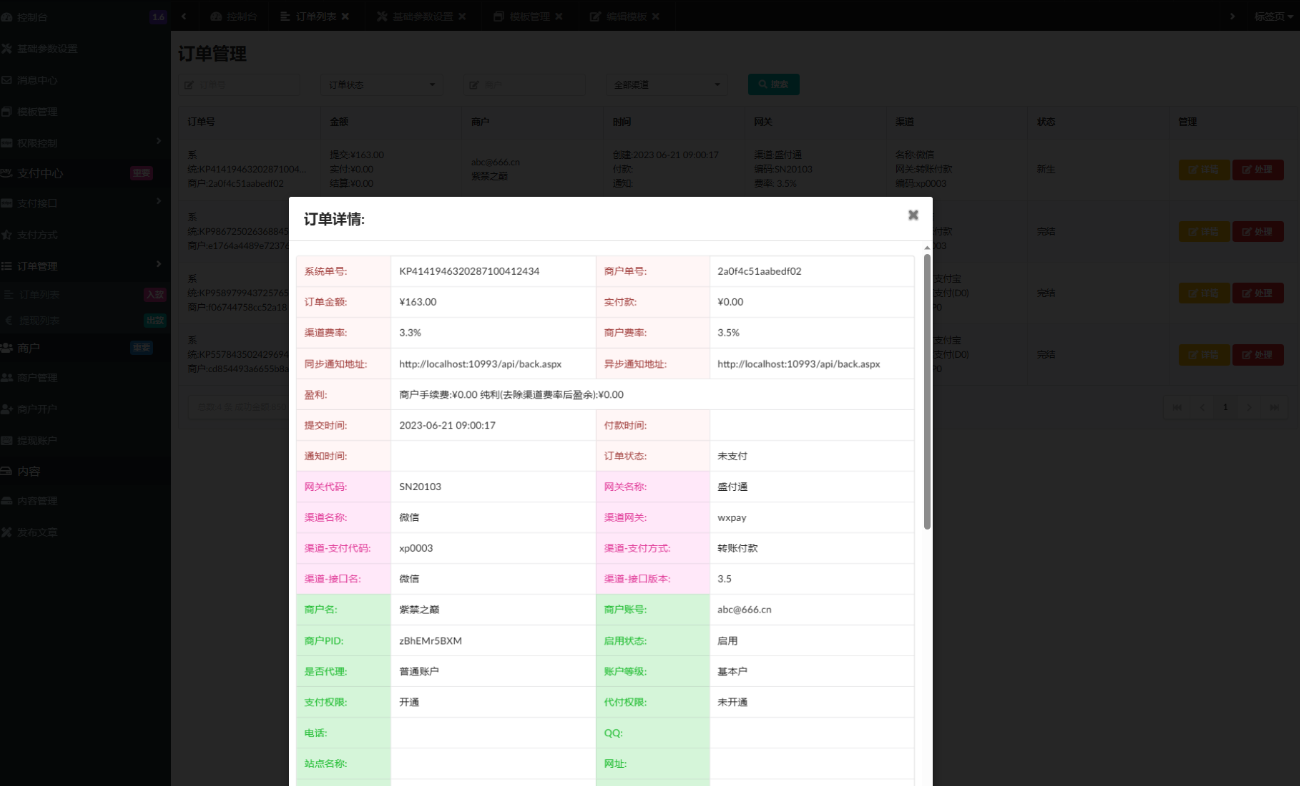Click the 商户 search input field
1300x786 pixels.
coord(525,85)
